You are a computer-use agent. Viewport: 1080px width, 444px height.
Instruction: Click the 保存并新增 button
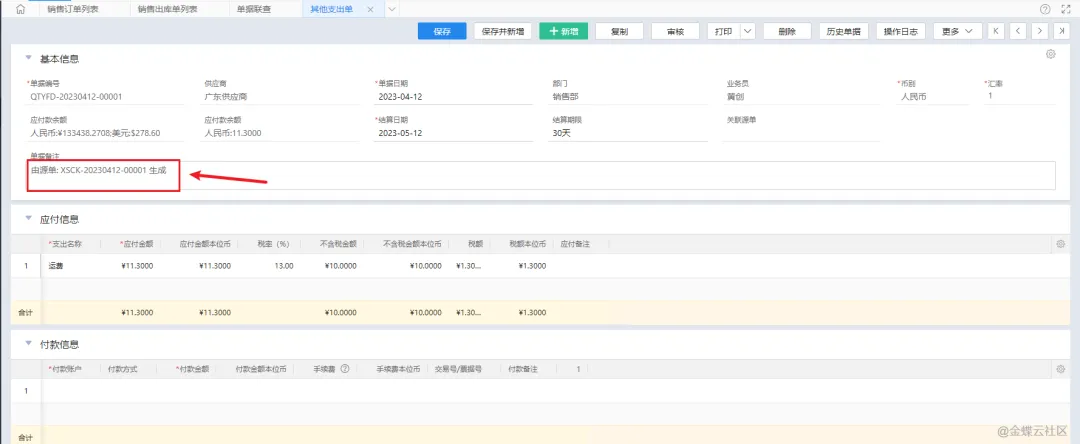coord(503,31)
